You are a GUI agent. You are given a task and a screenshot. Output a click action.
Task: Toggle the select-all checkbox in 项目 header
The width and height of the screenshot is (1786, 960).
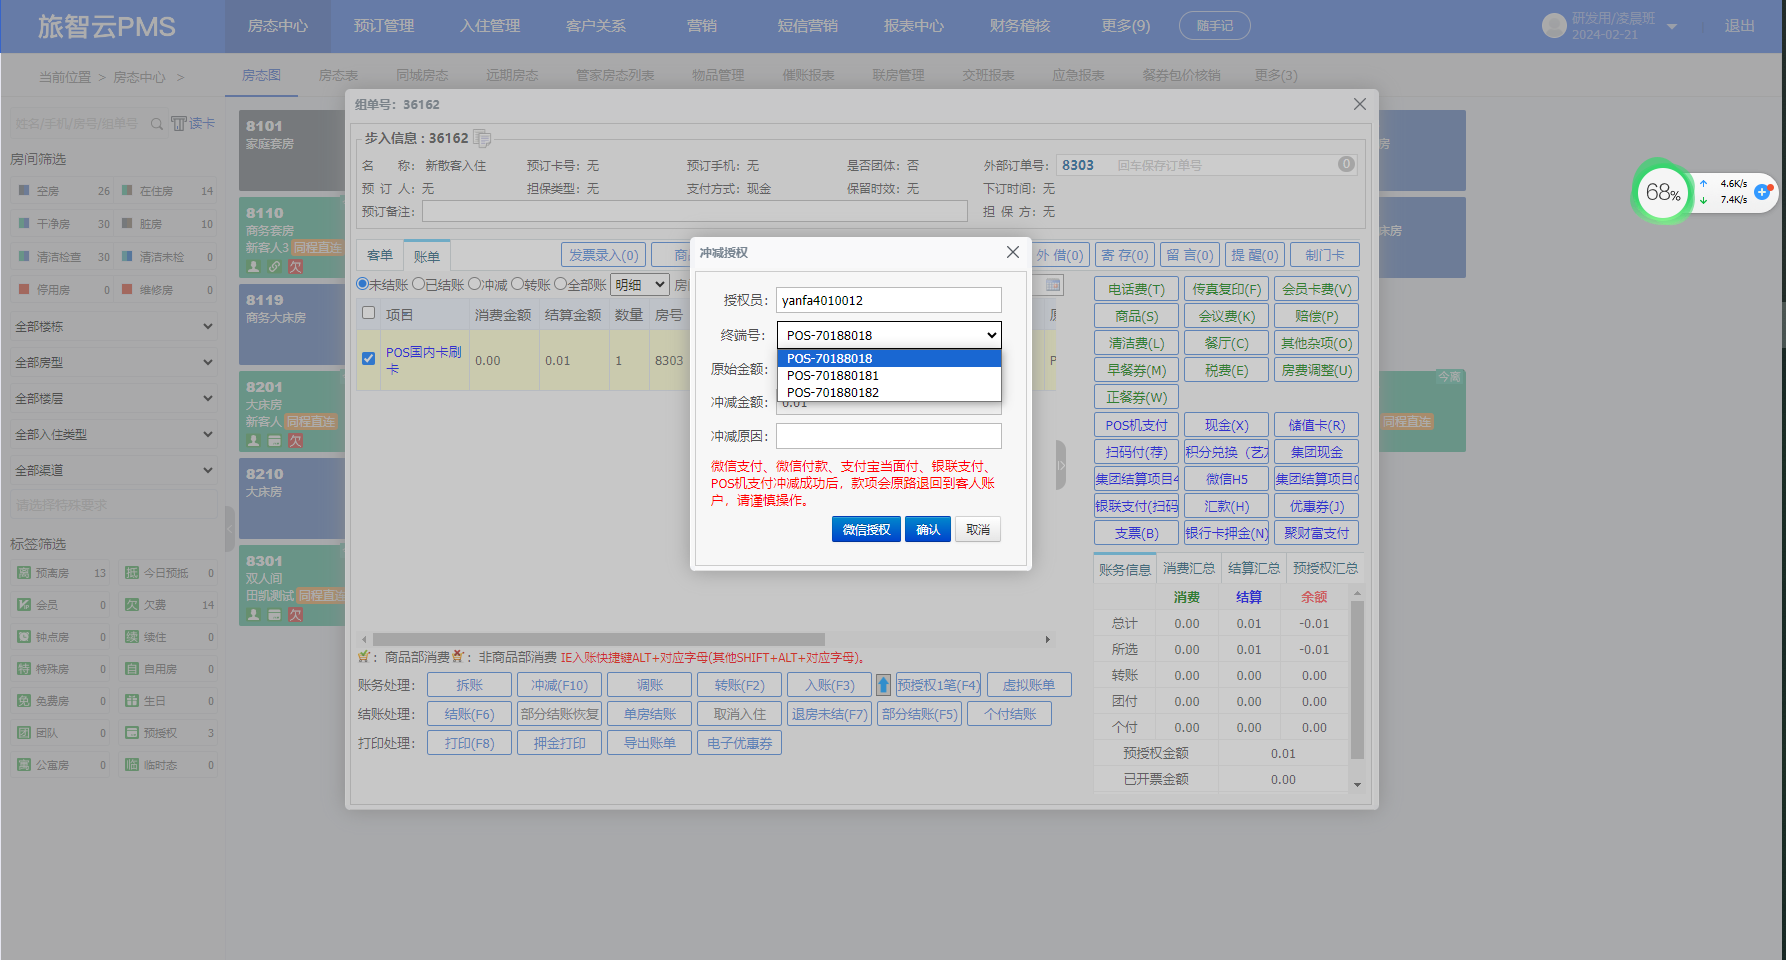[368, 313]
